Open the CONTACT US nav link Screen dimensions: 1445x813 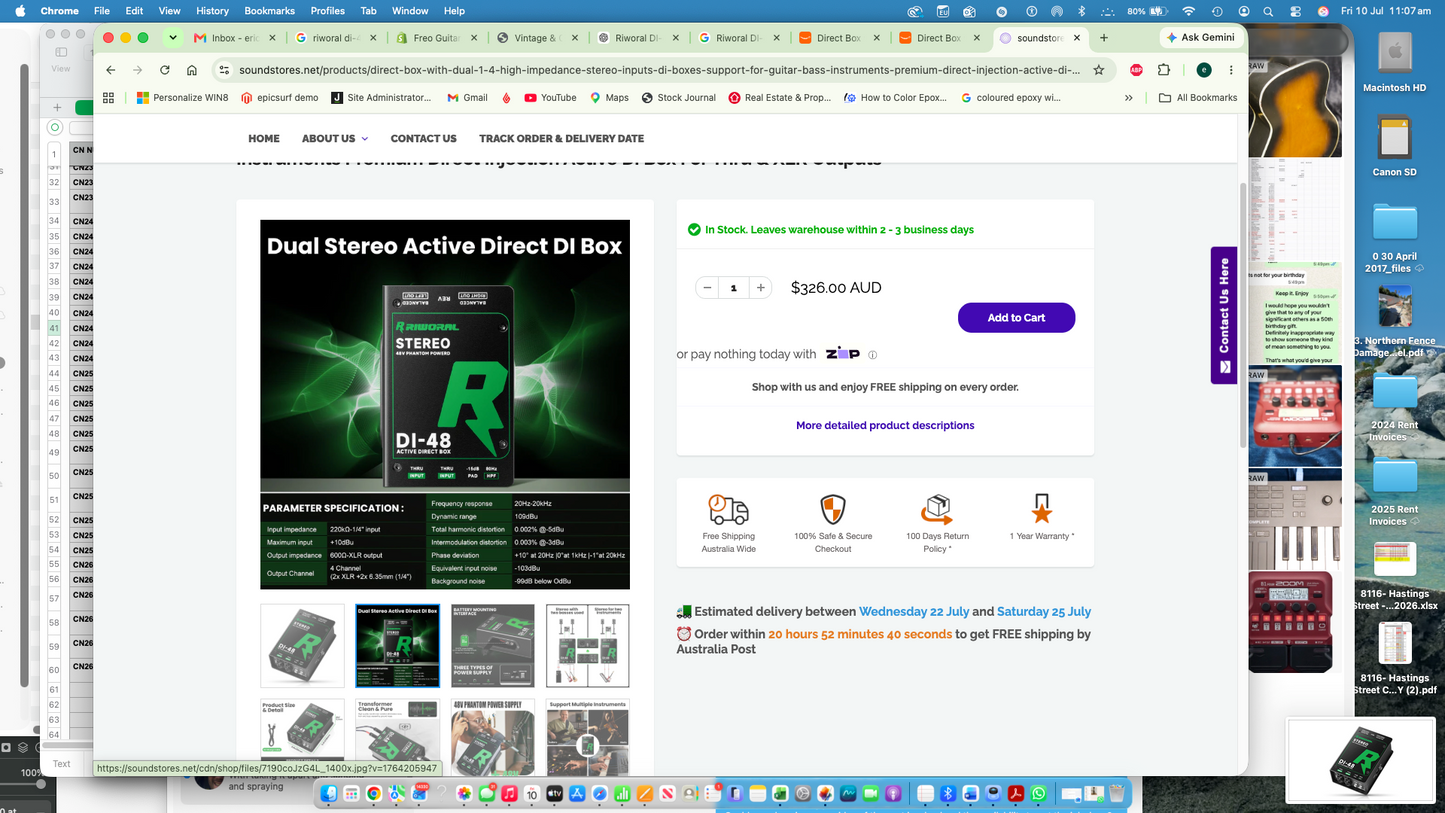point(423,139)
